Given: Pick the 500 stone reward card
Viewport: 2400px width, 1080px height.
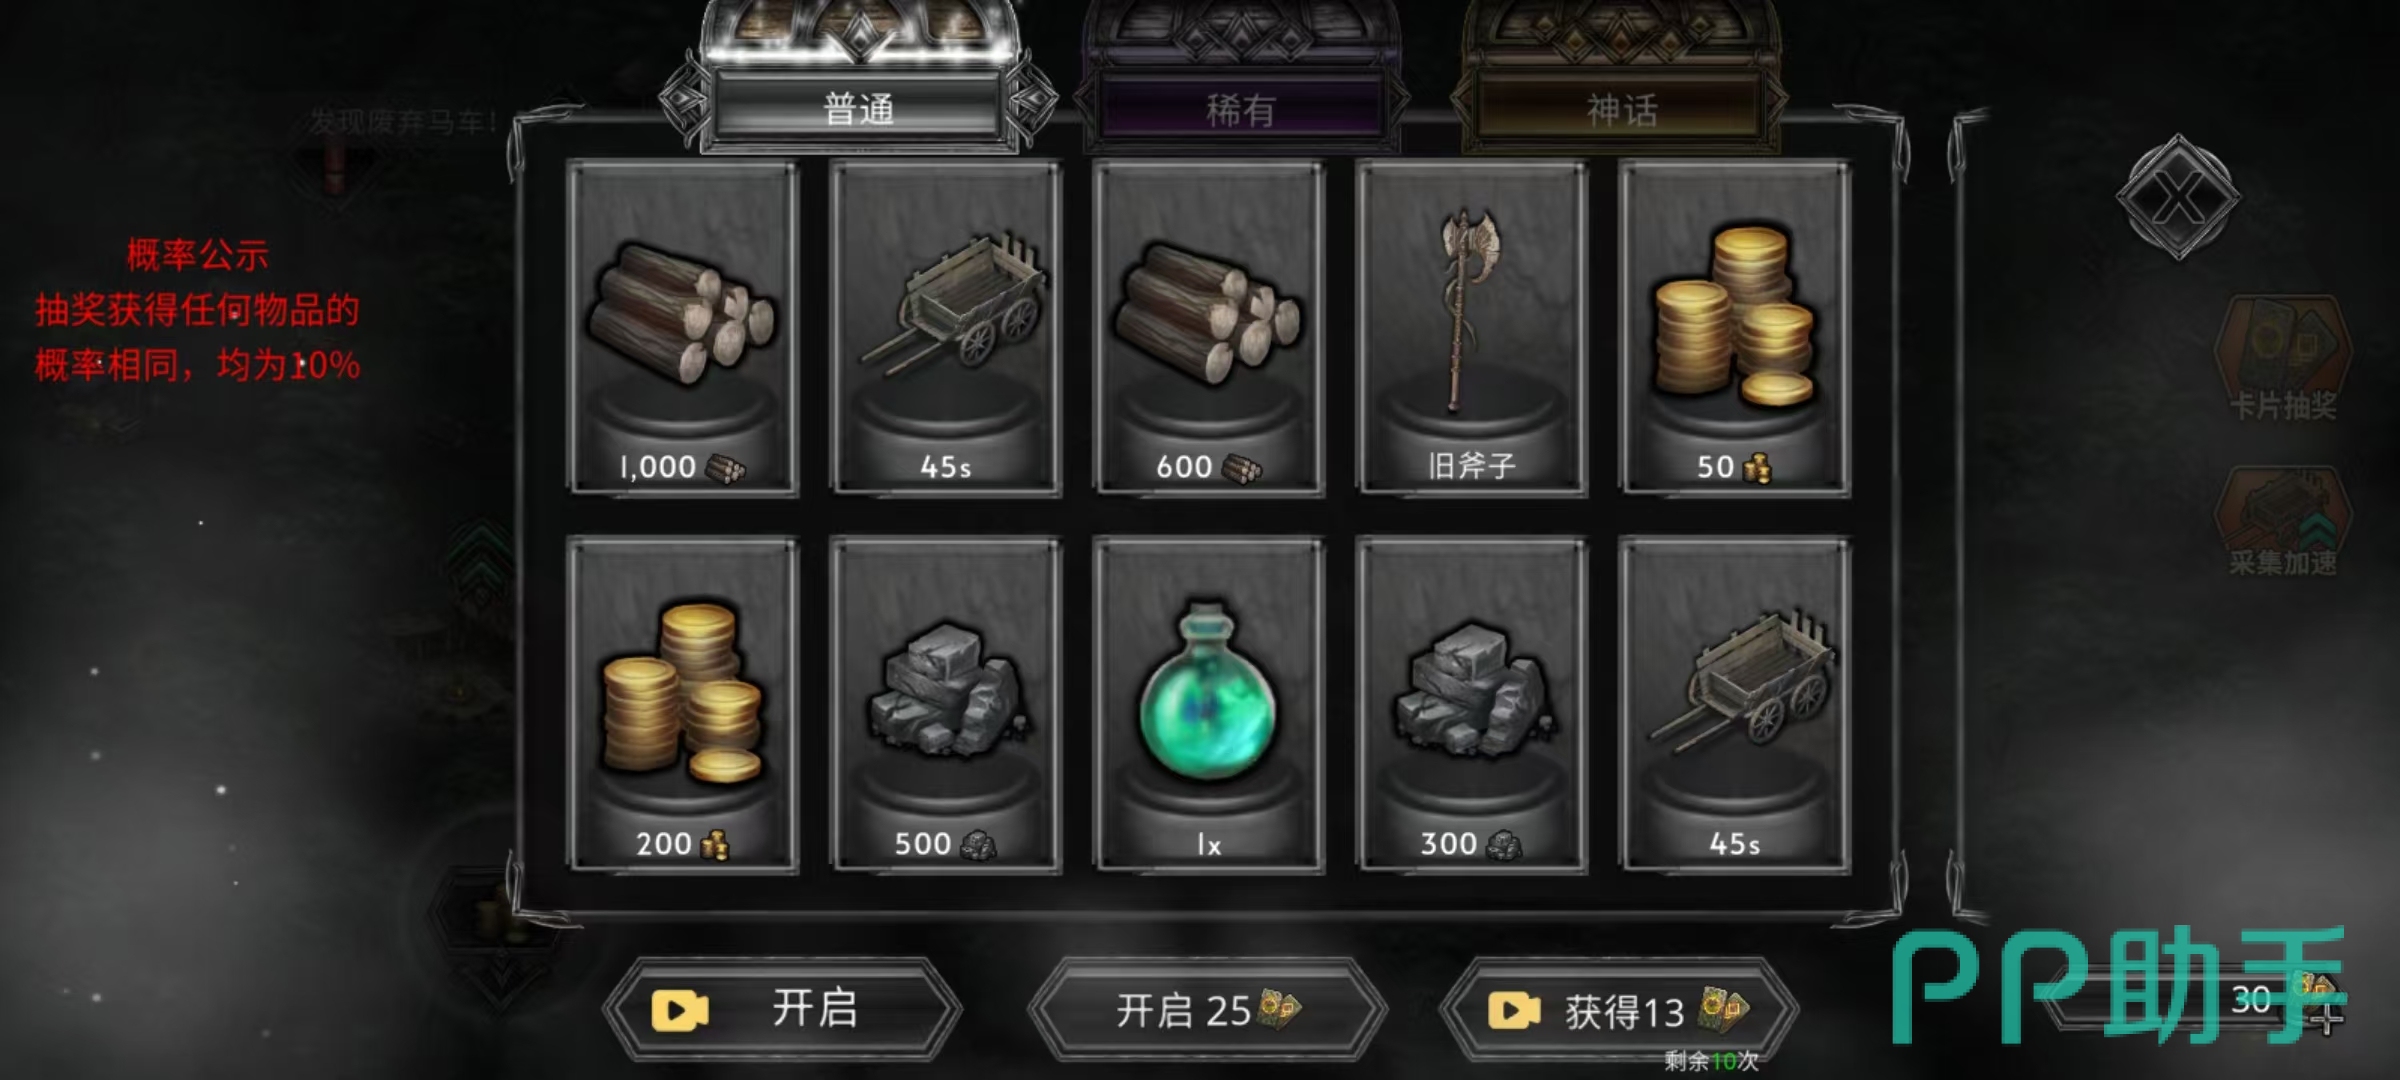Looking at the screenshot, I should (946, 705).
